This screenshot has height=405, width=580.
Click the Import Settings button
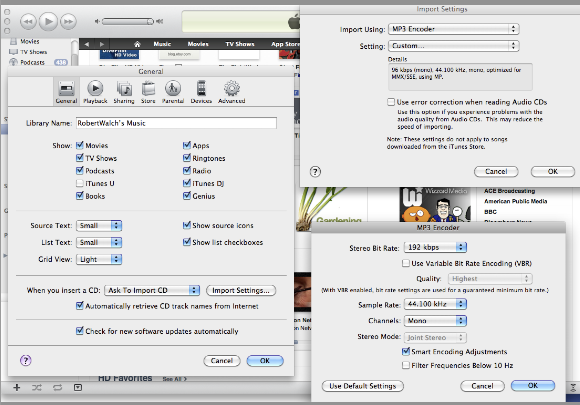coord(241,290)
